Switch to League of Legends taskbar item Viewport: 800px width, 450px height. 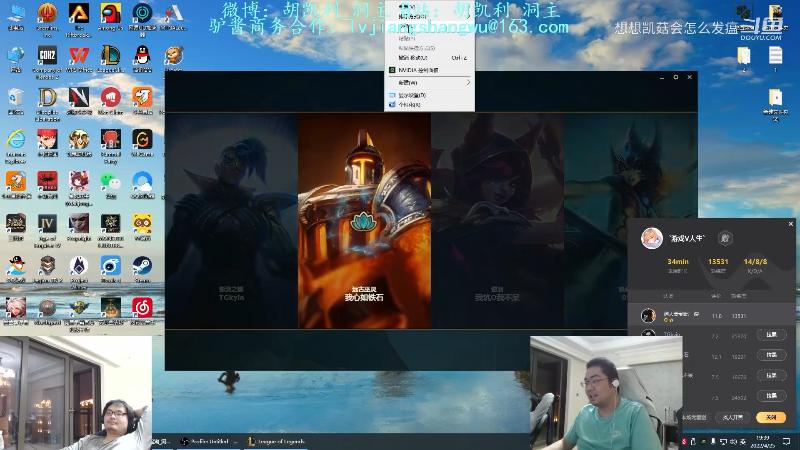click(x=276, y=441)
